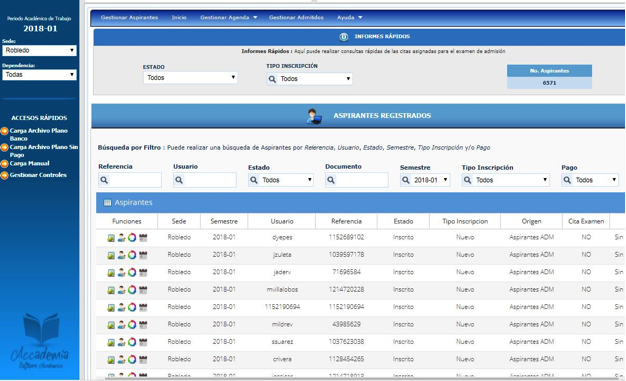This screenshot has height=381, width=626.
Task: Open the Ayuda menu
Action: point(349,18)
